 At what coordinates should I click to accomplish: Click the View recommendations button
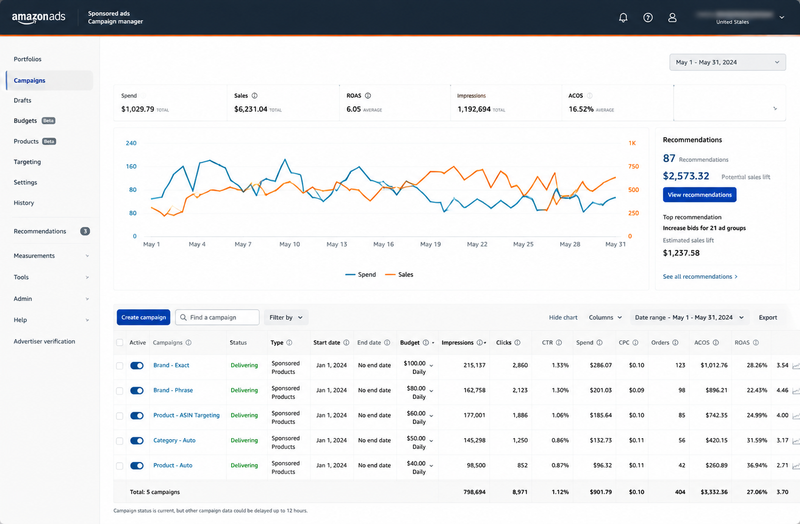[699, 195]
